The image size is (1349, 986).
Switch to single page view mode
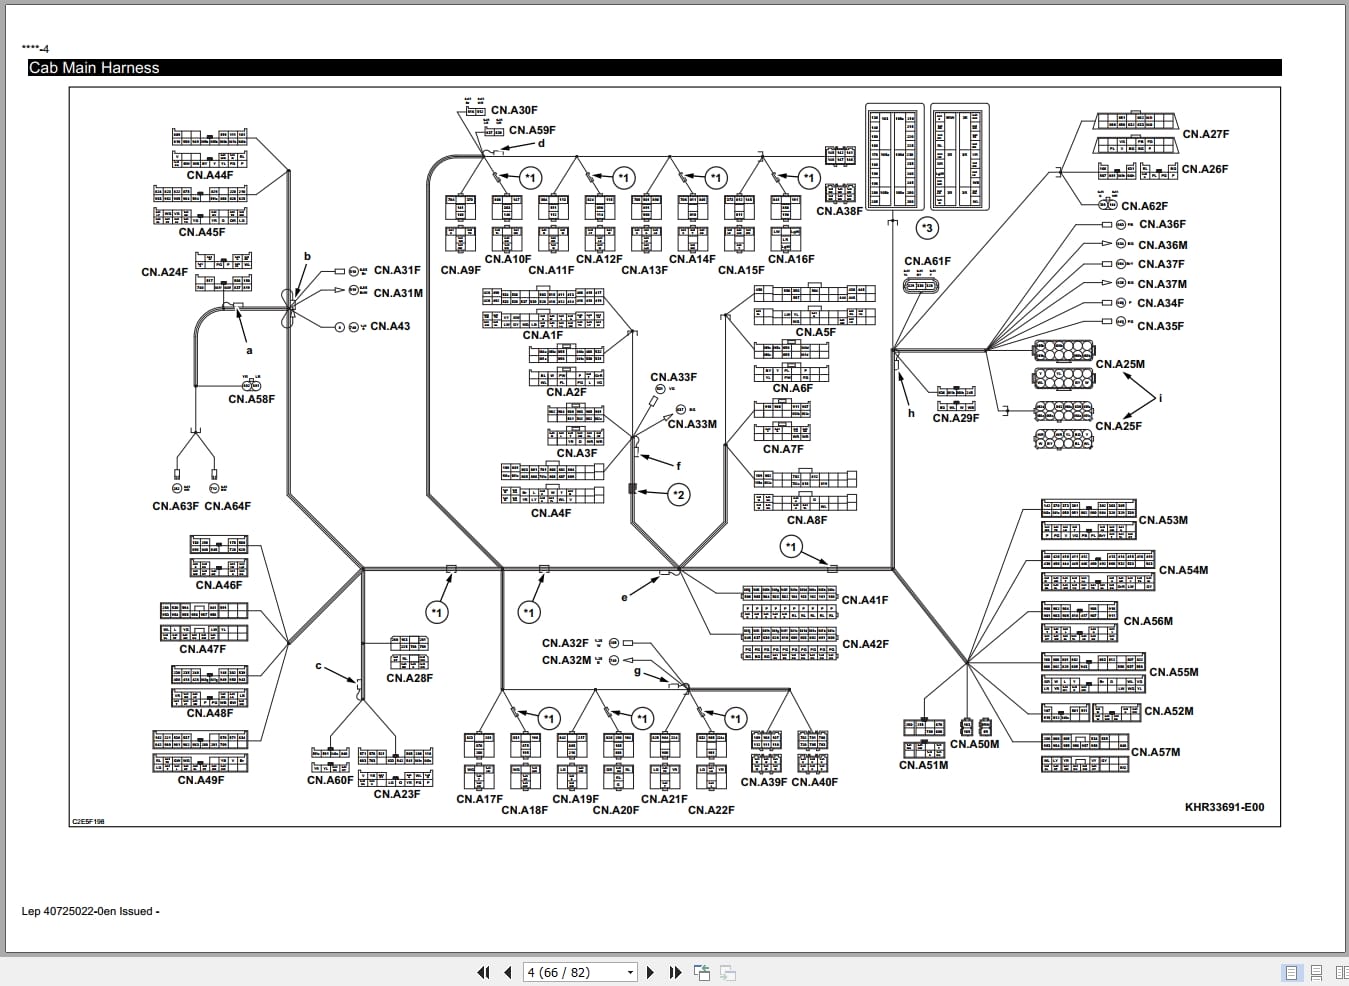click(1291, 972)
